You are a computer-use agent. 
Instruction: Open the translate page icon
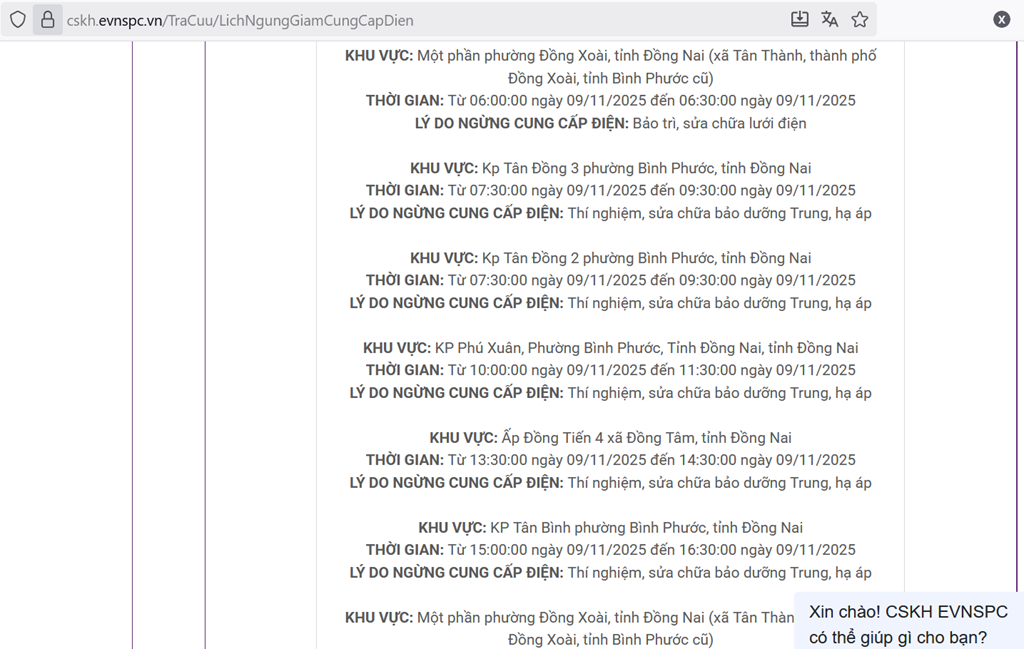pos(829,20)
